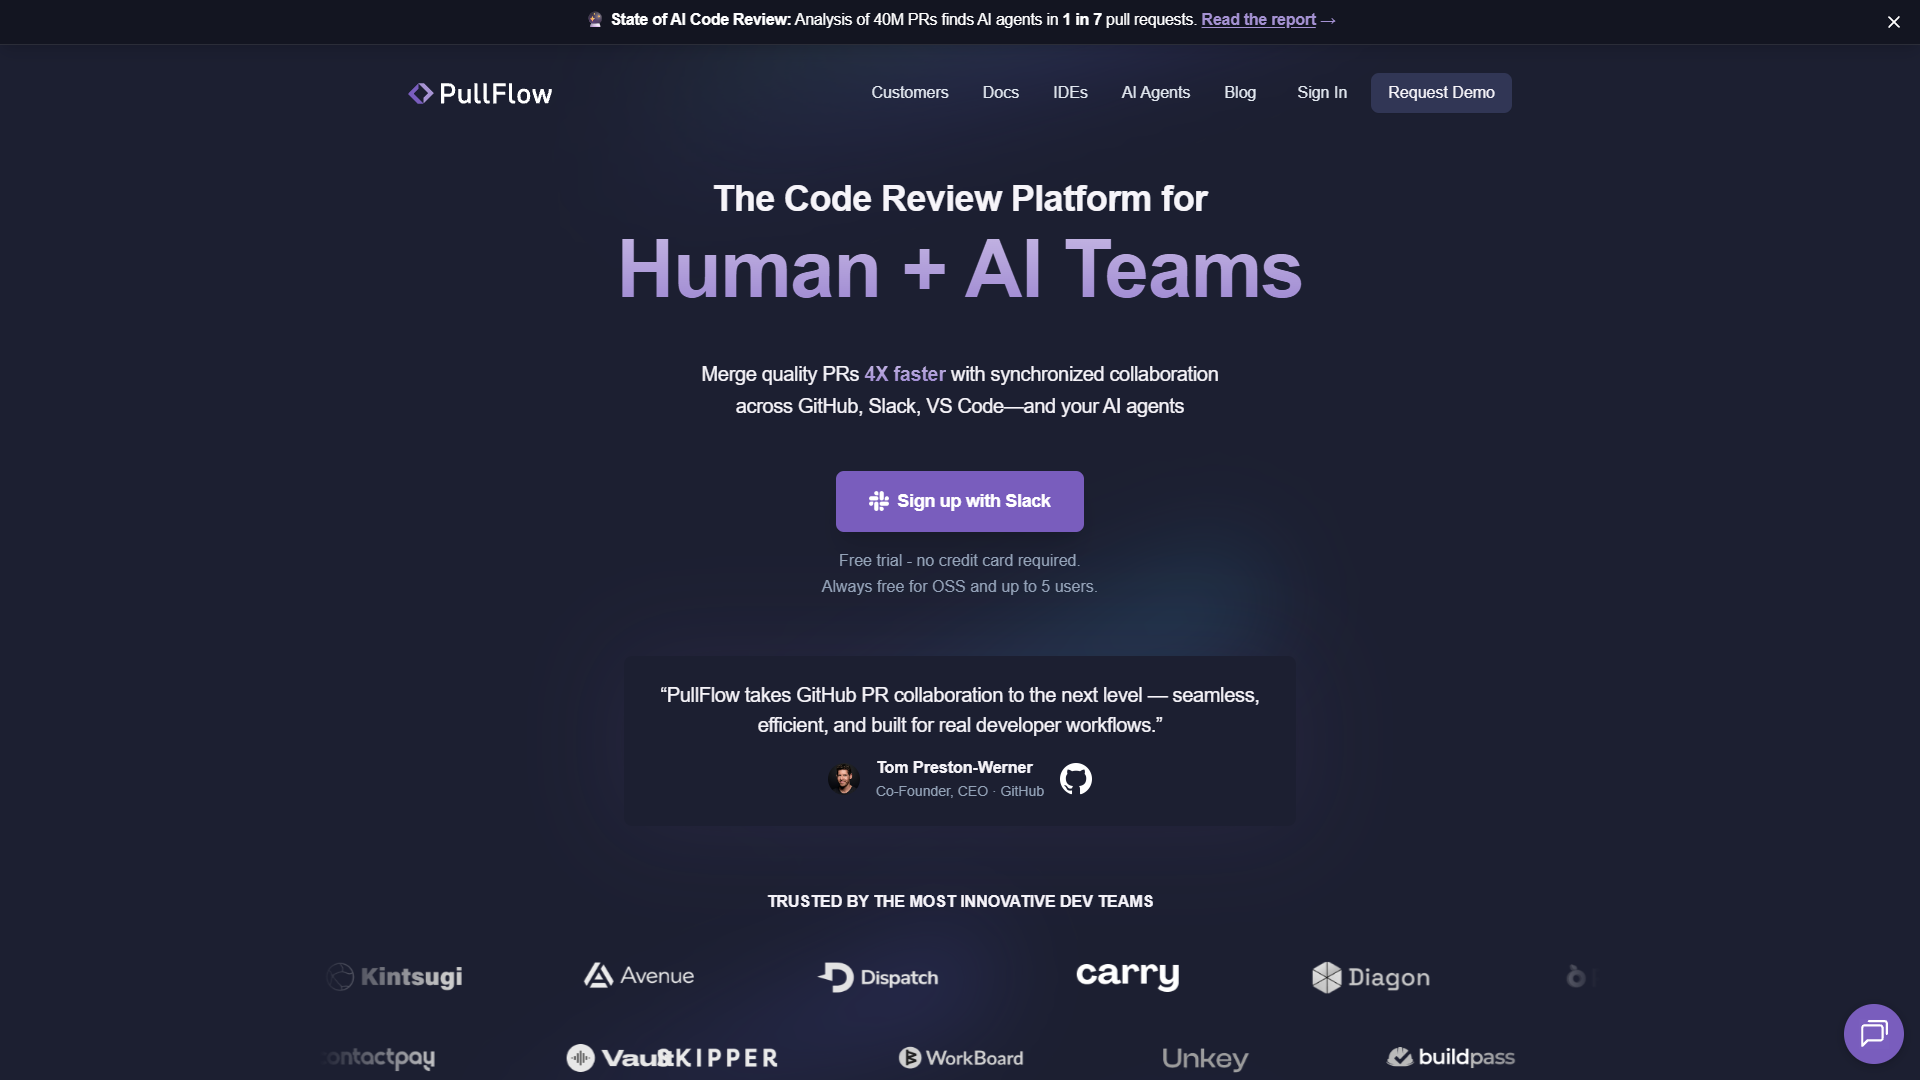Image resolution: width=1920 pixels, height=1080 pixels.
Task: Click the Kintsugi company logo
Action: (395, 976)
